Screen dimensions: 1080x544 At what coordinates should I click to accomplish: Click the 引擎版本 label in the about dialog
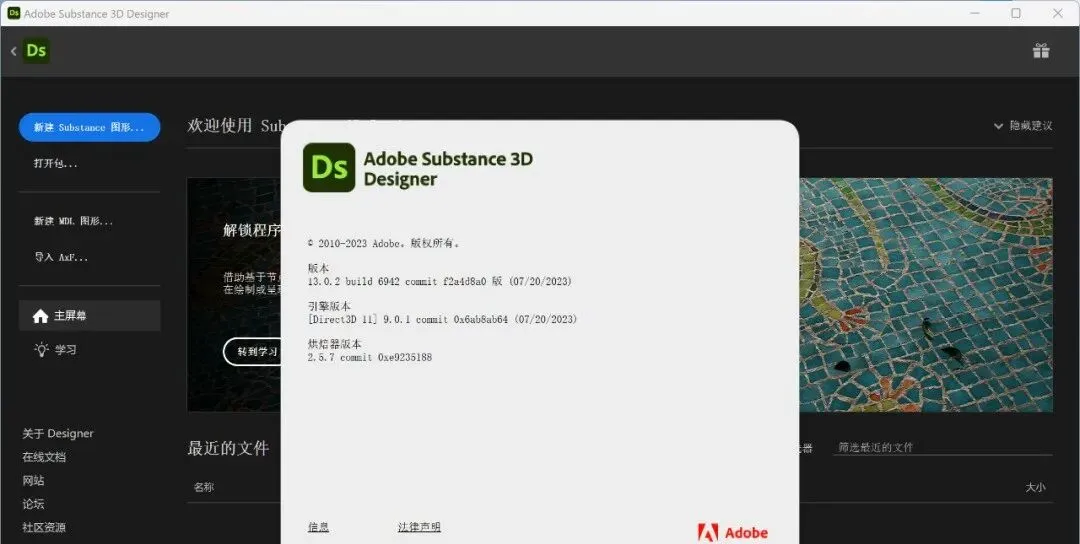click(x=329, y=306)
